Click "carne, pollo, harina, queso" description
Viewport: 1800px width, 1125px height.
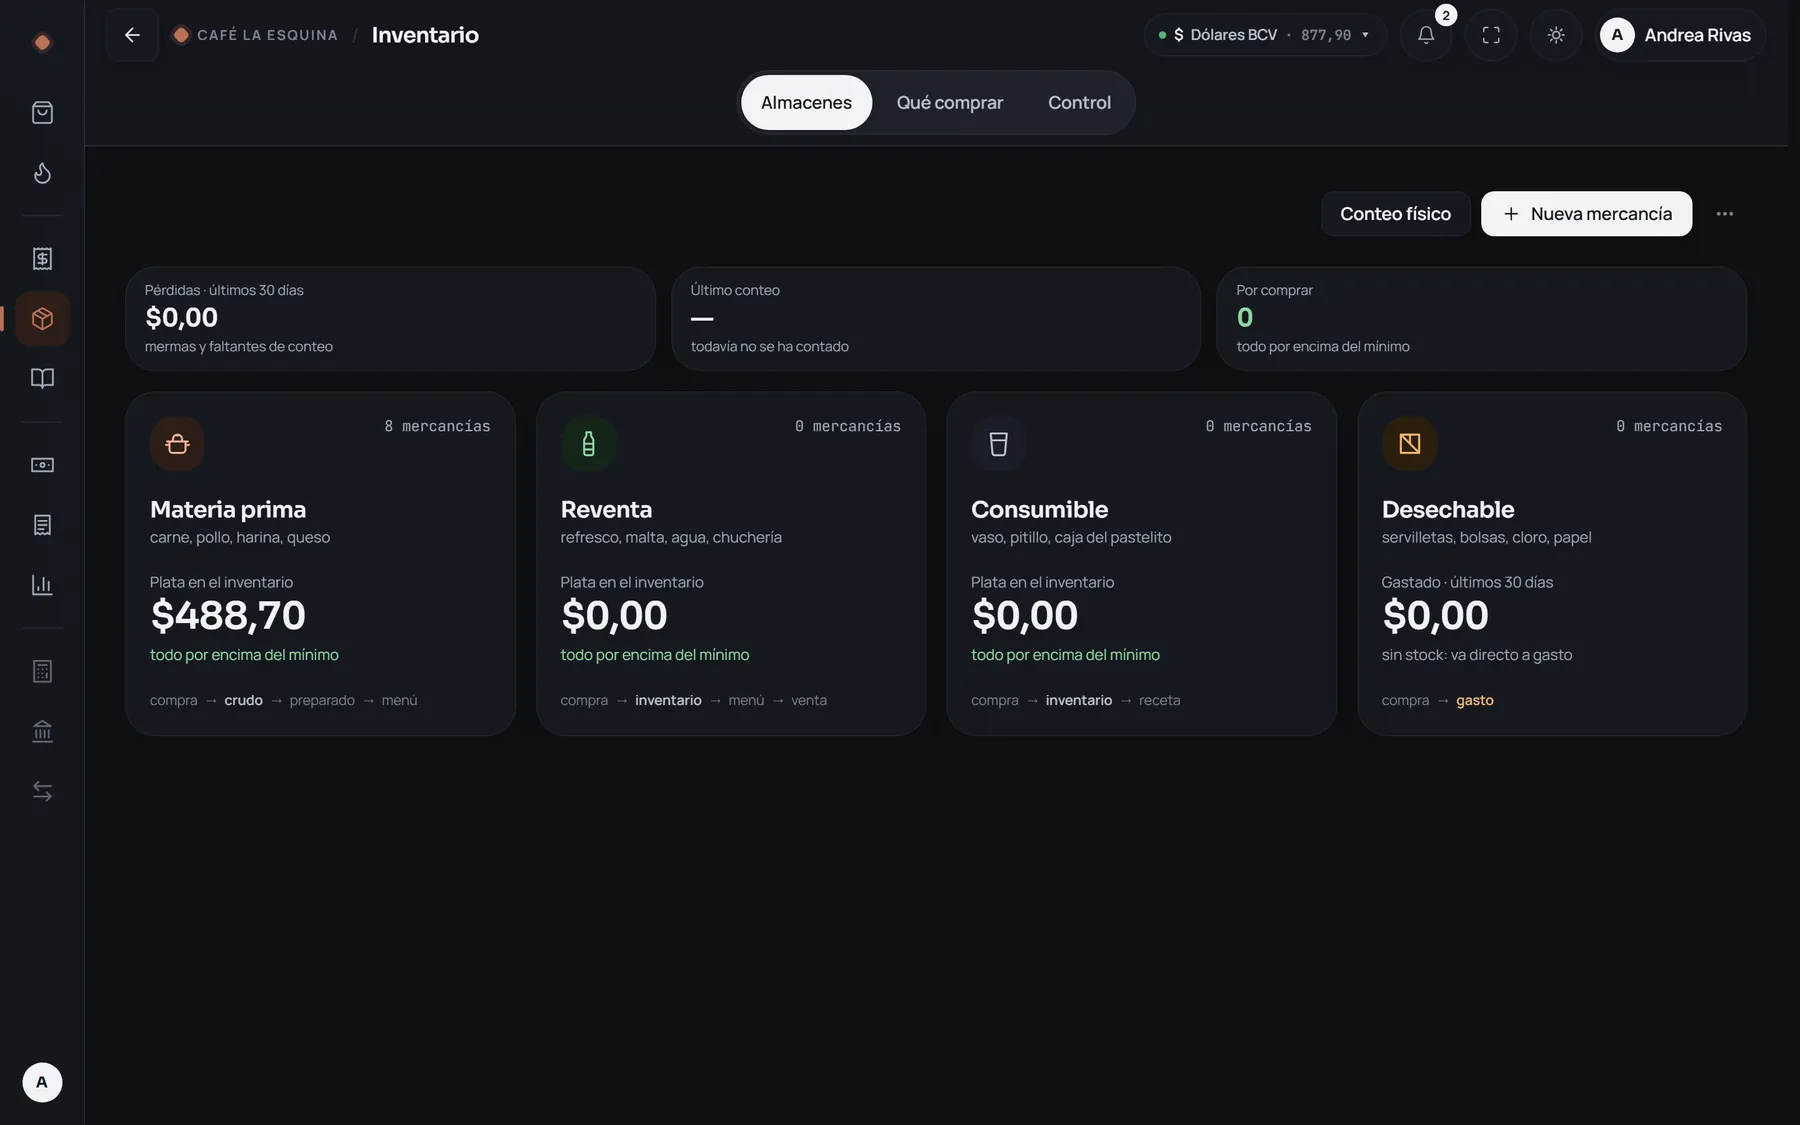[x=240, y=537]
